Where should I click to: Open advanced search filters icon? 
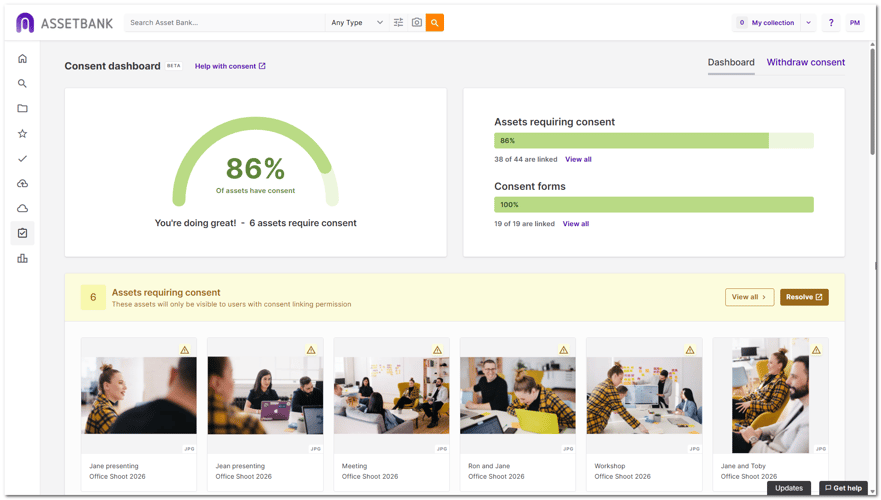click(398, 22)
